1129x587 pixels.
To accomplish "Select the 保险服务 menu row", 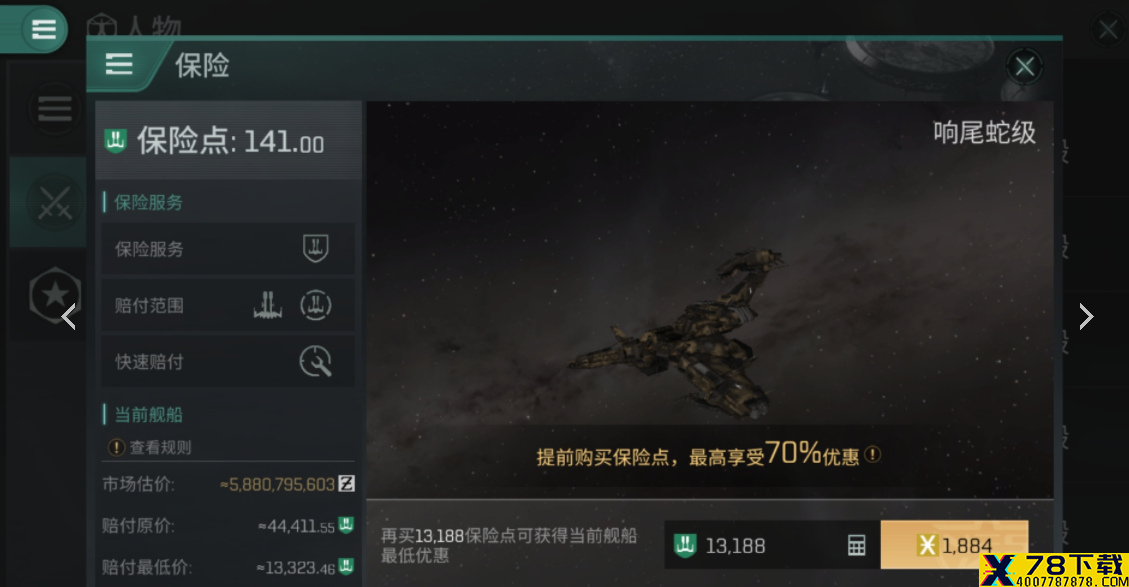I will point(228,248).
